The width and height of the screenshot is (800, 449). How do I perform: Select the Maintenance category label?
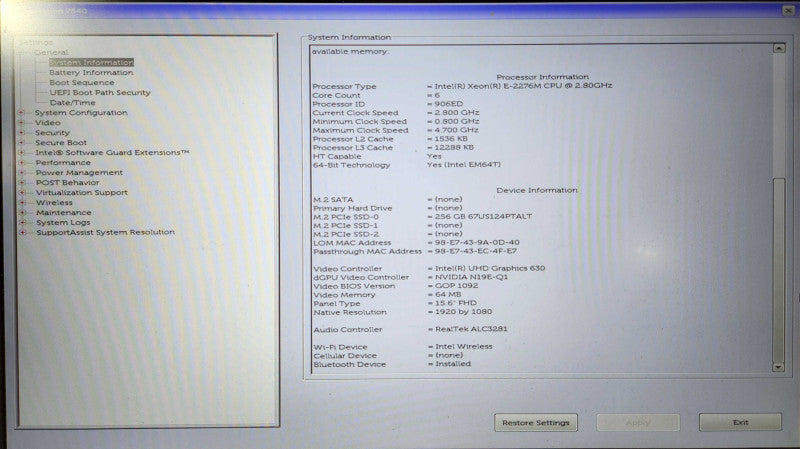click(63, 212)
